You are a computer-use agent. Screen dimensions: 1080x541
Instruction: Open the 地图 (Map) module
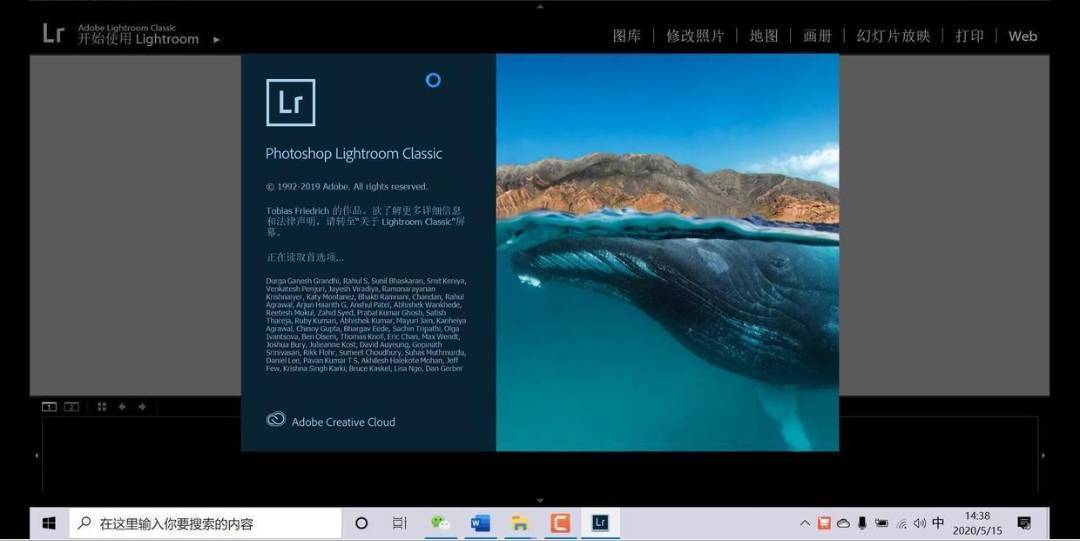(x=763, y=36)
